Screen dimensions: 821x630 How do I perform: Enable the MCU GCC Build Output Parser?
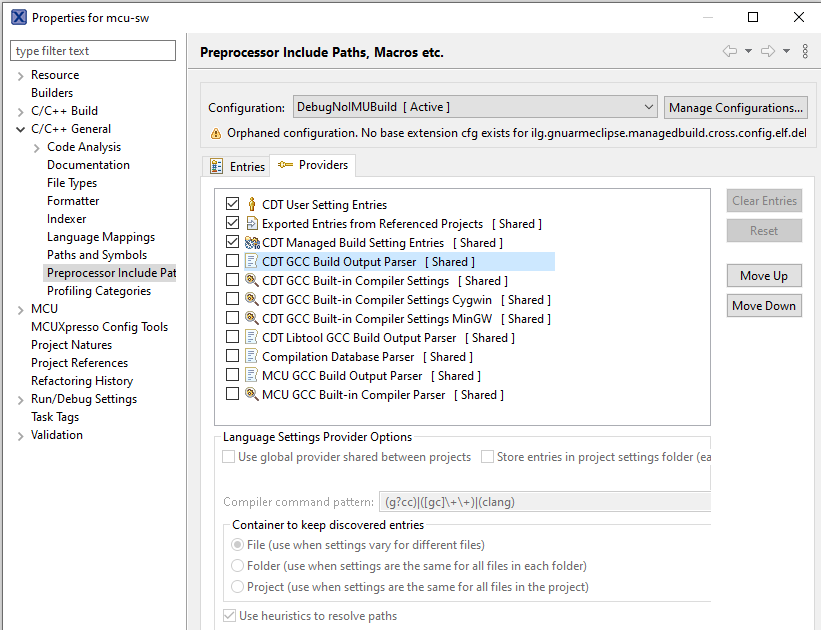click(x=233, y=376)
